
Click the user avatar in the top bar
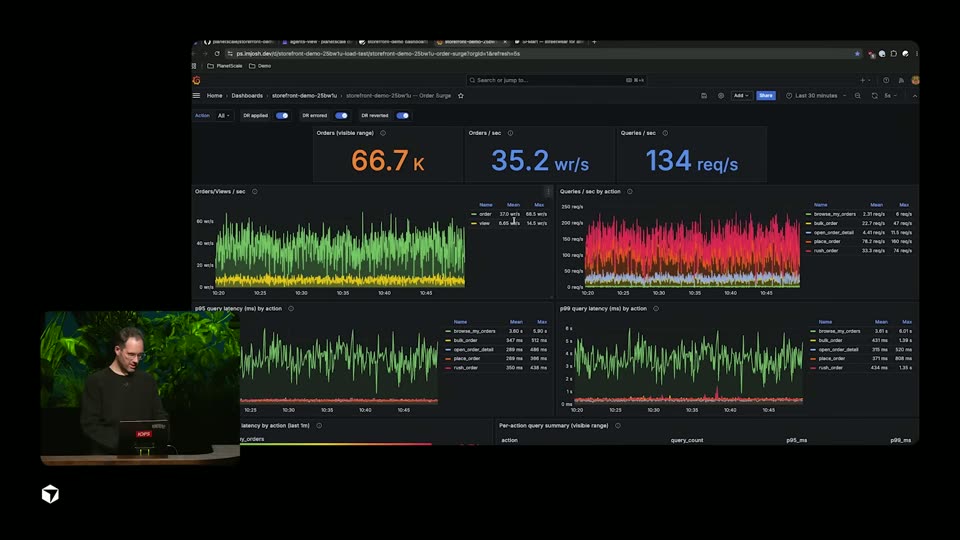[x=915, y=80]
